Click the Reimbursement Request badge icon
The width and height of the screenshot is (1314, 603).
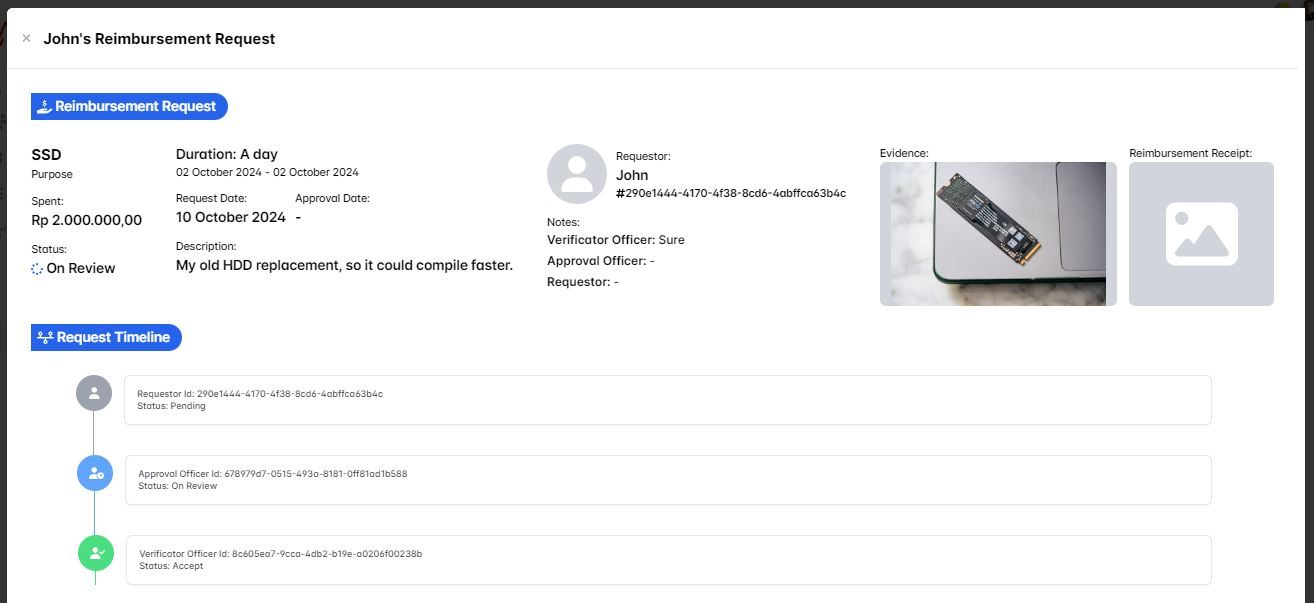click(x=44, y=107)
